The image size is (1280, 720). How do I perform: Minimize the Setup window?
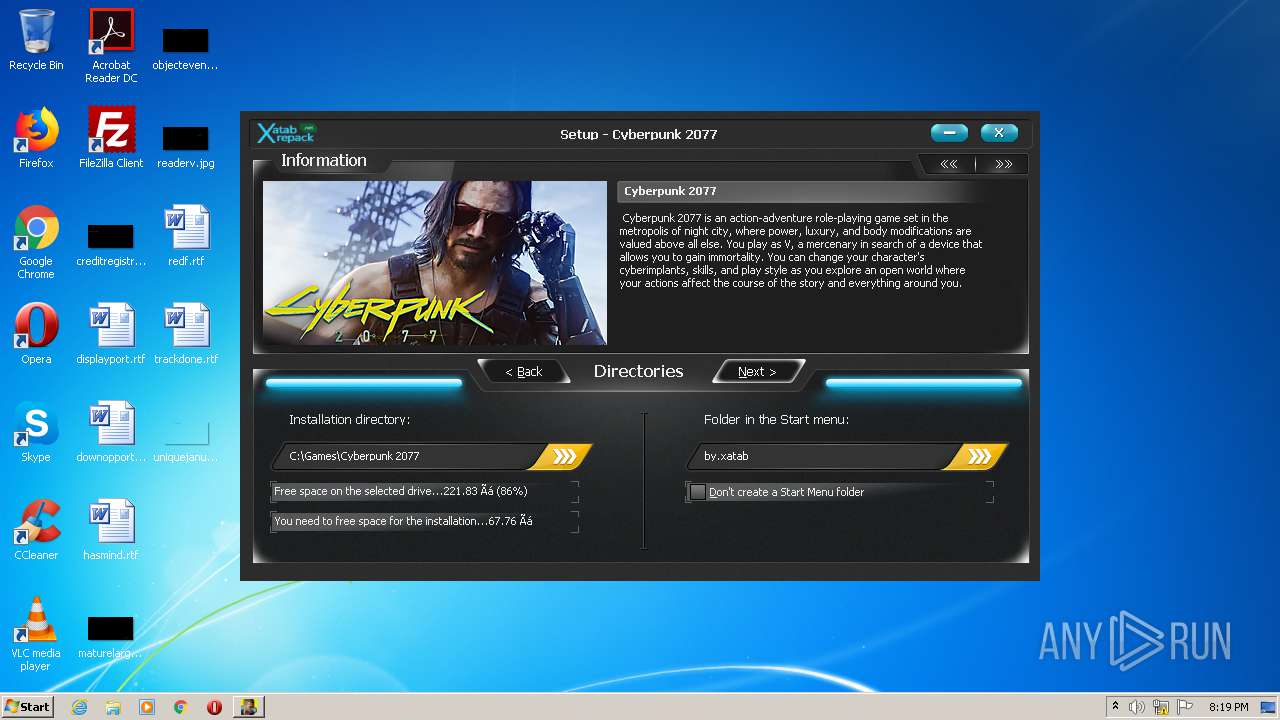point(949,133)
